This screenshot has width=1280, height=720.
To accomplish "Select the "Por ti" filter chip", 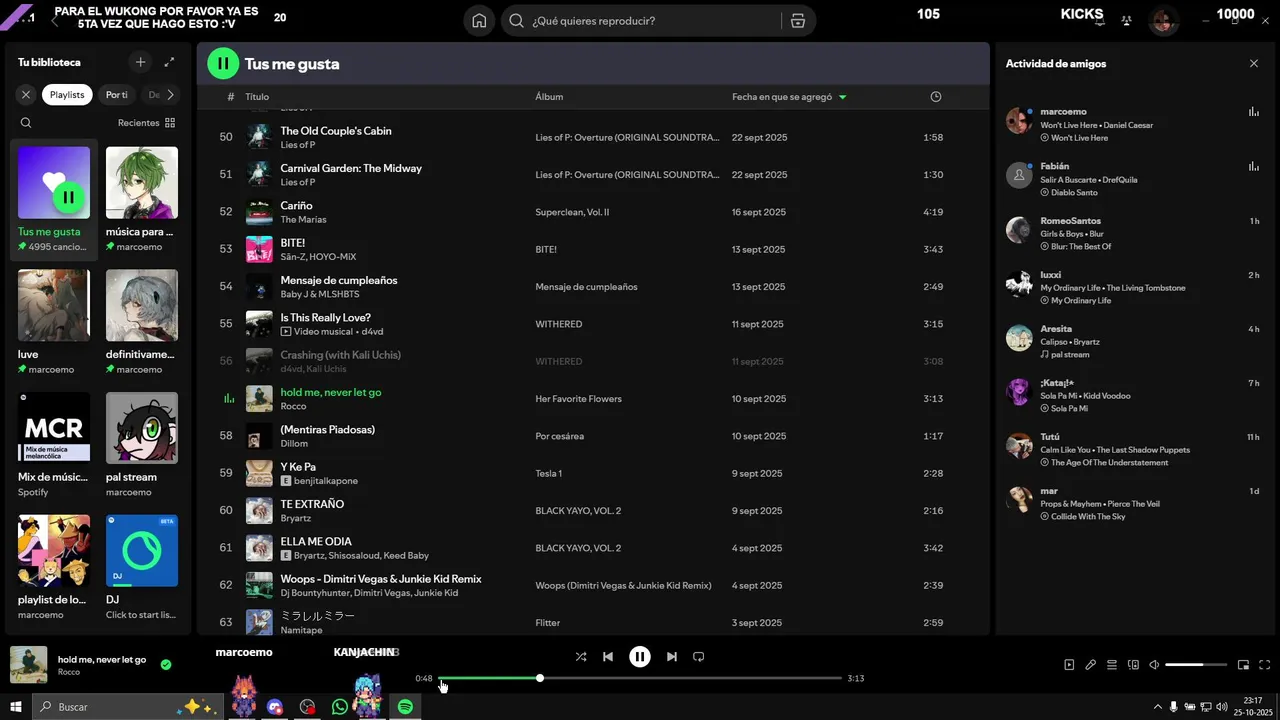I will click(117, 95).
